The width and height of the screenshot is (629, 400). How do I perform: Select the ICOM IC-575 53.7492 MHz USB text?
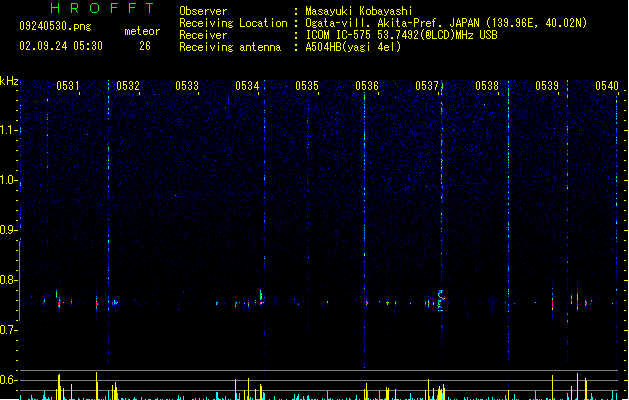(x=401, y=35)
